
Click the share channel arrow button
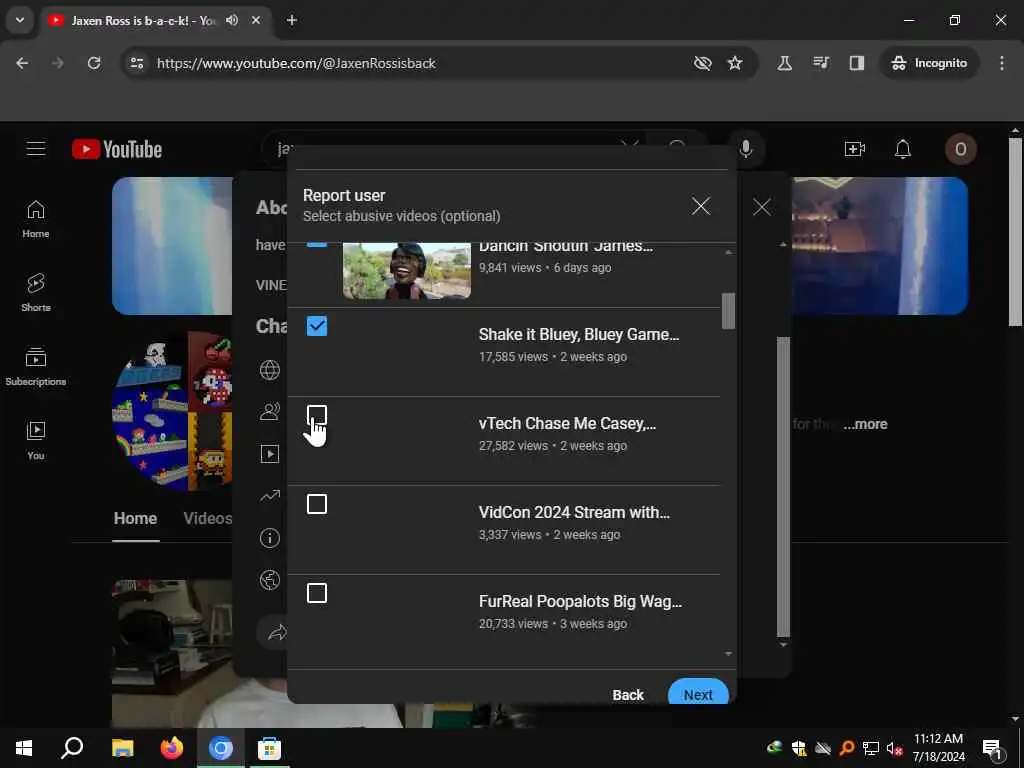(x=277, y=632)
